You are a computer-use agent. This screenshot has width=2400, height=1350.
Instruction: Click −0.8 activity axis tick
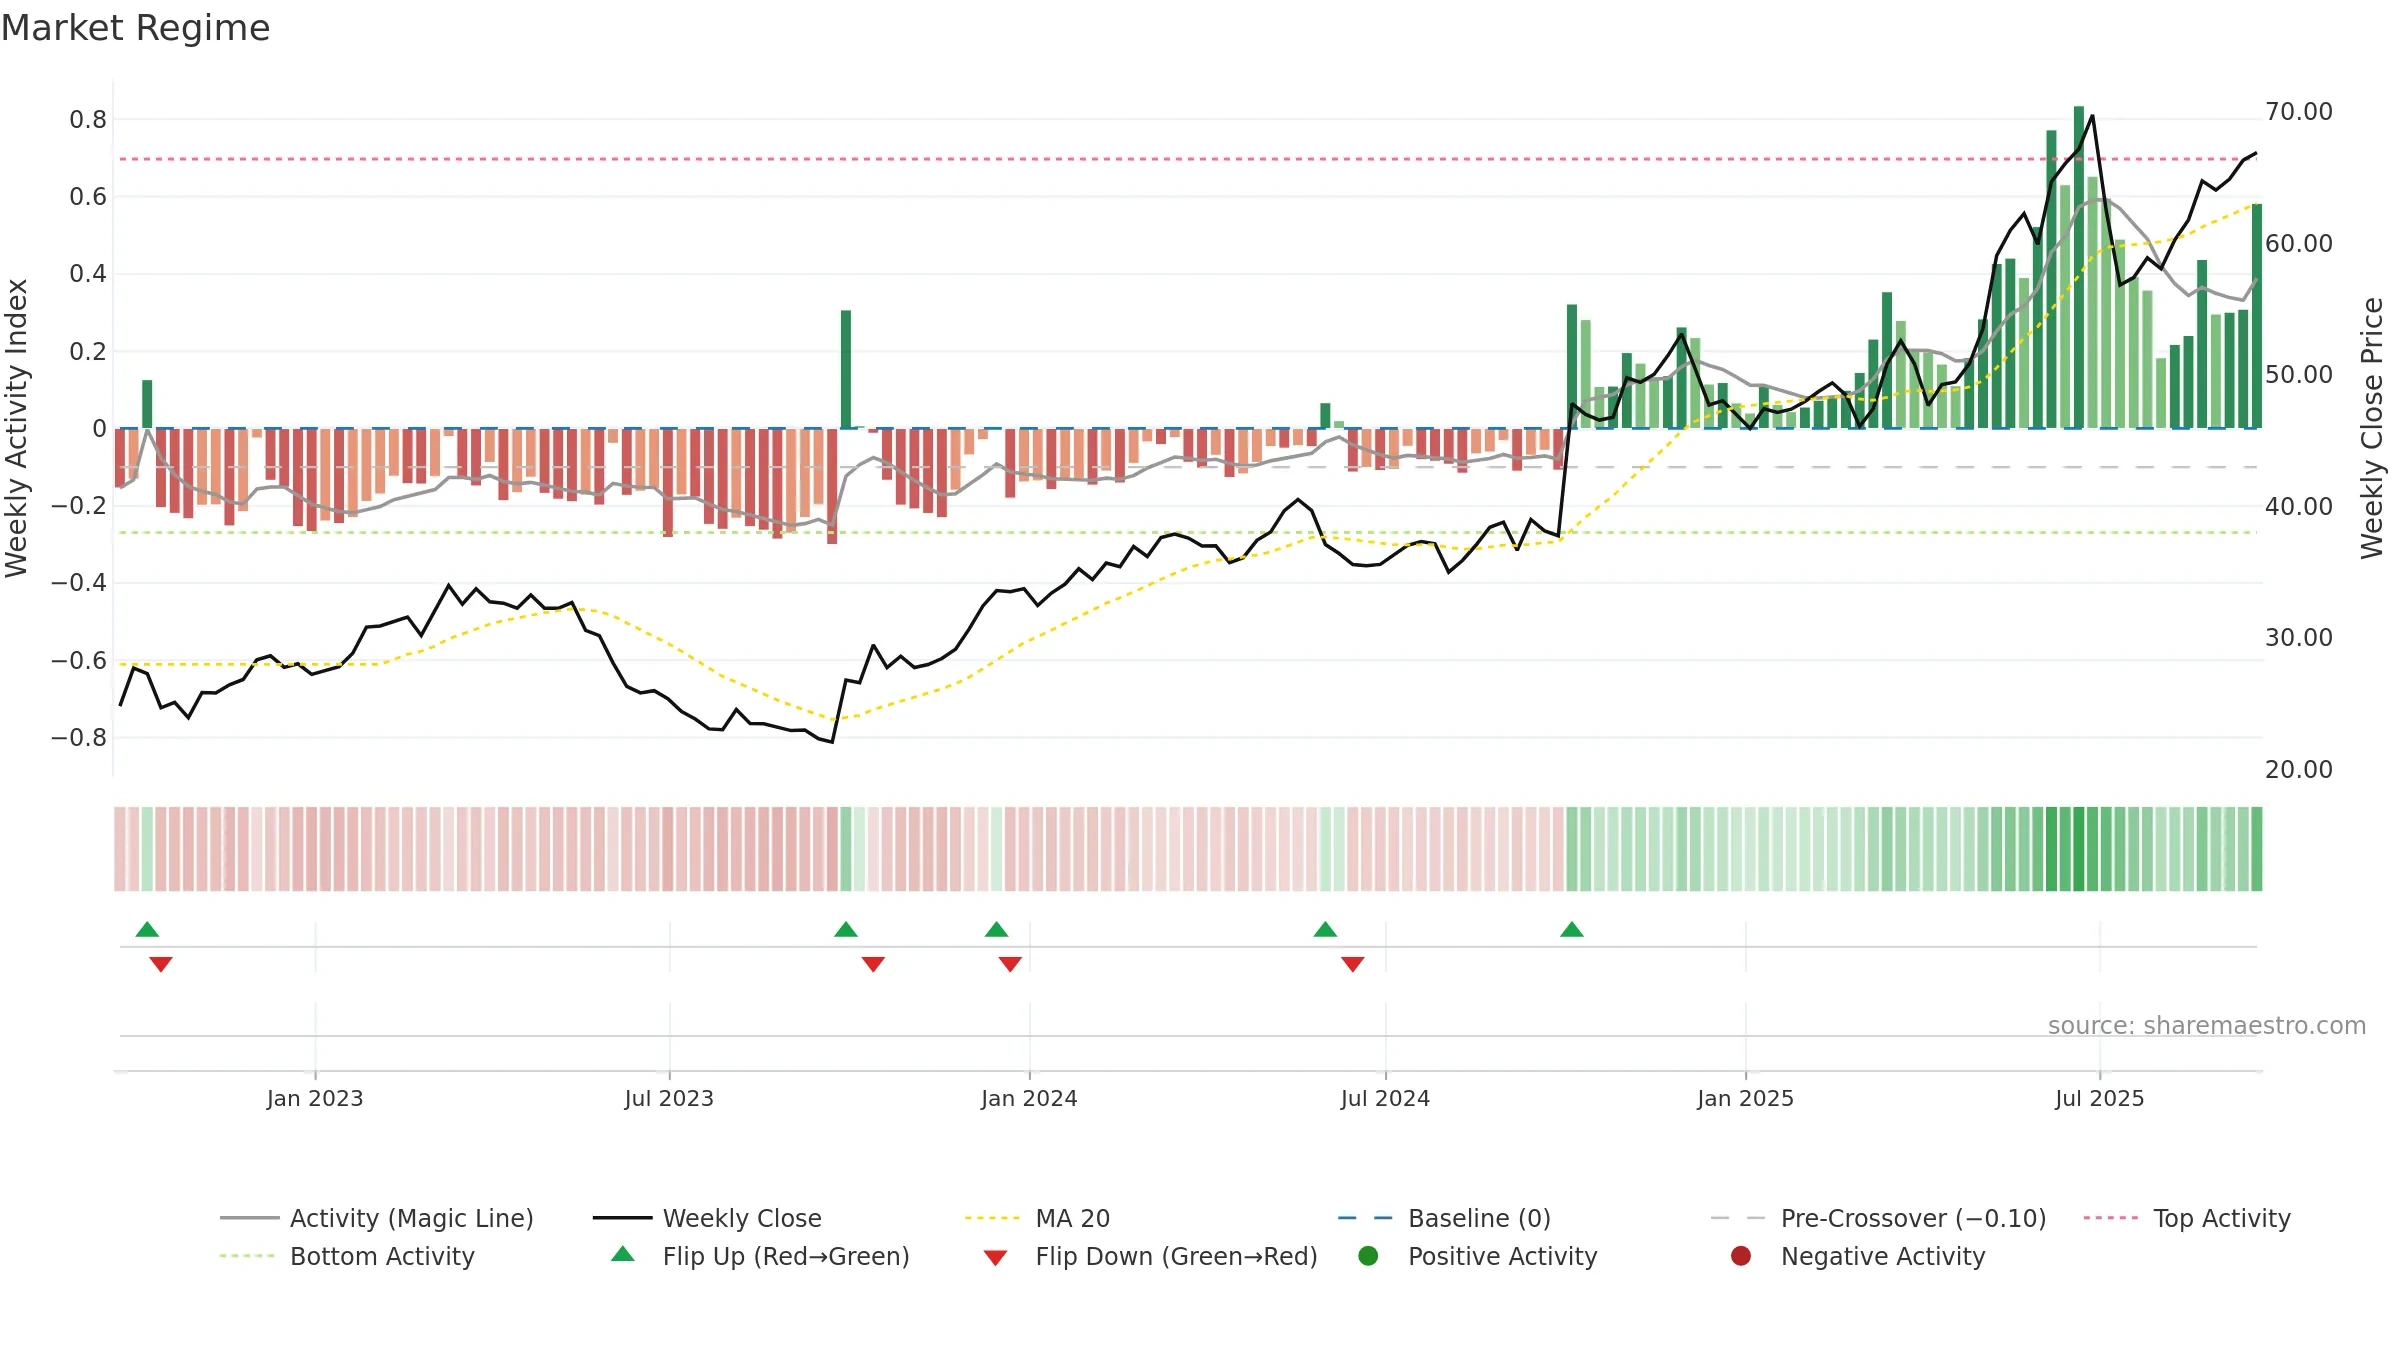pos(78,737)
